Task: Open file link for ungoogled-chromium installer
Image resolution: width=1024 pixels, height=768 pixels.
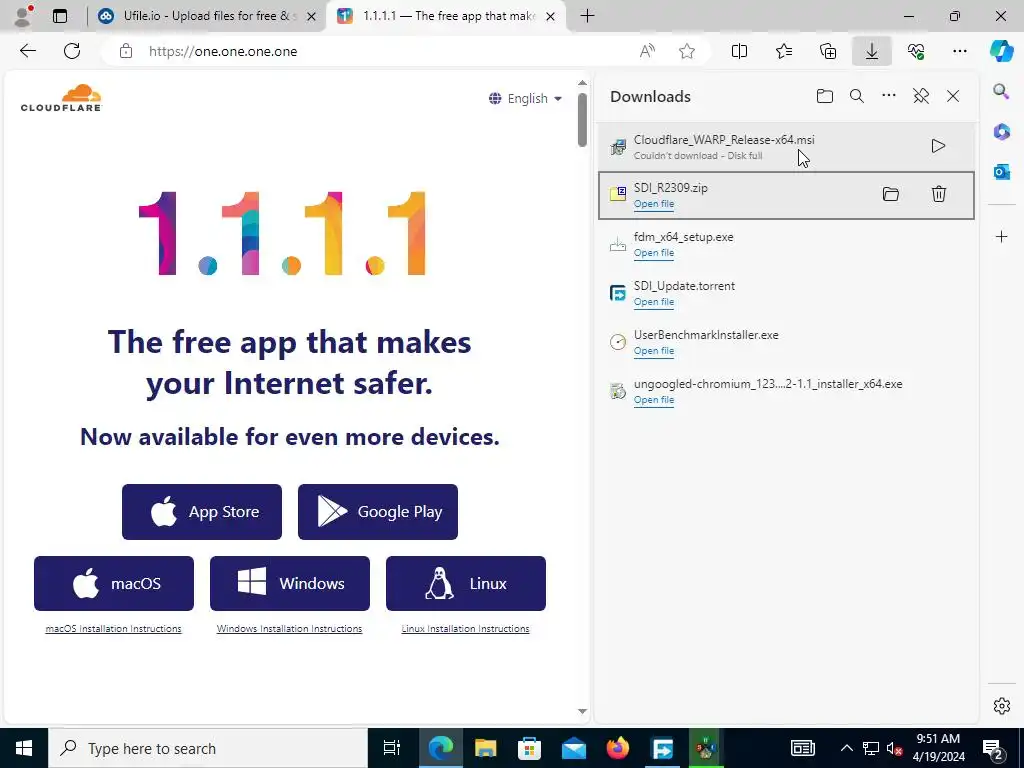Action: coord(654,400)
